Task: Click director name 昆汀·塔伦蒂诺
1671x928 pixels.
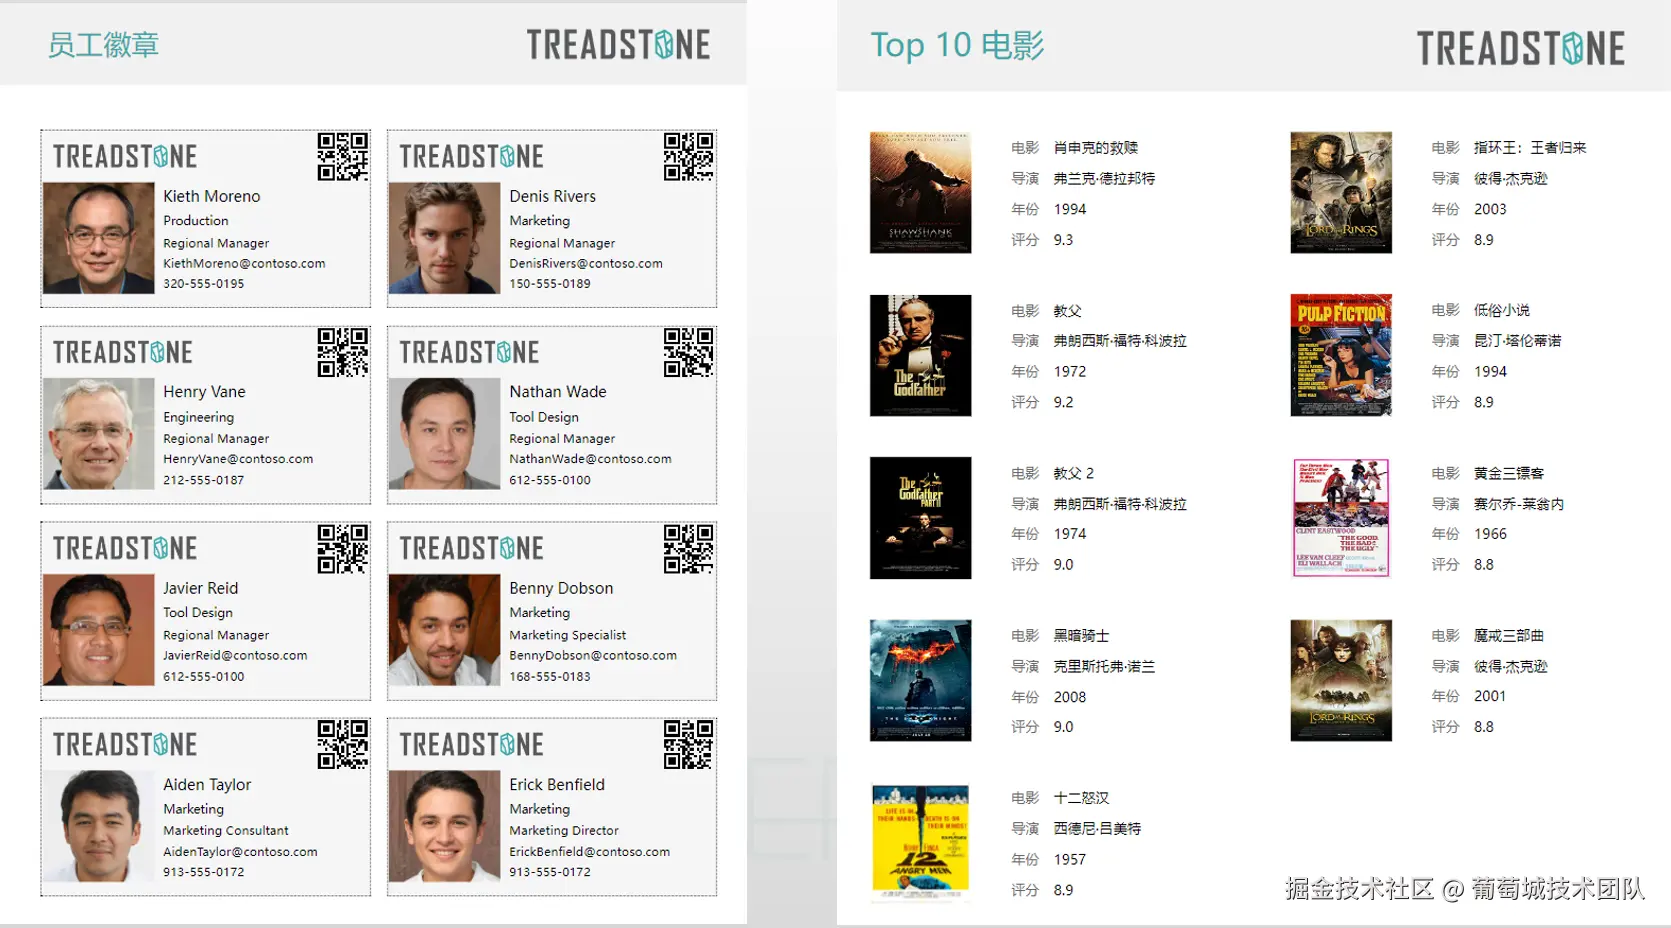Action: pos(1518,341)
